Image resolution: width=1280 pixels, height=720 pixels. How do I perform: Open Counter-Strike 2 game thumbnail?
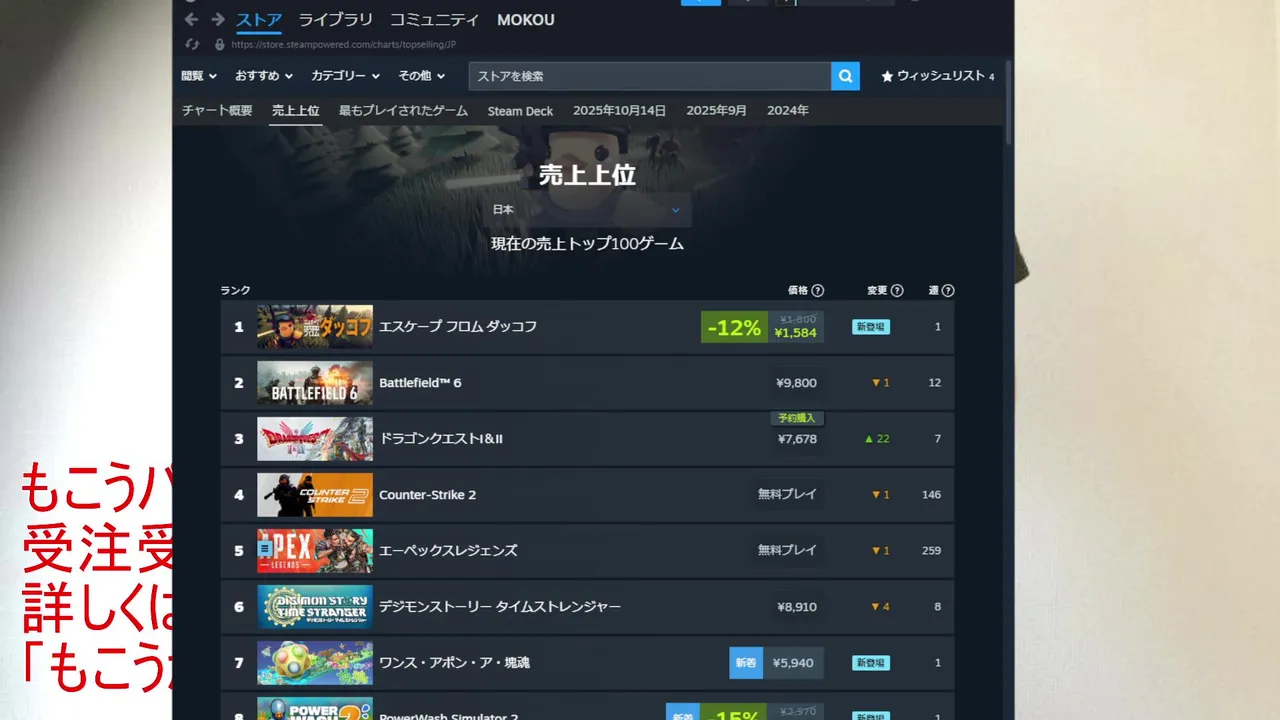coord(315,495)
